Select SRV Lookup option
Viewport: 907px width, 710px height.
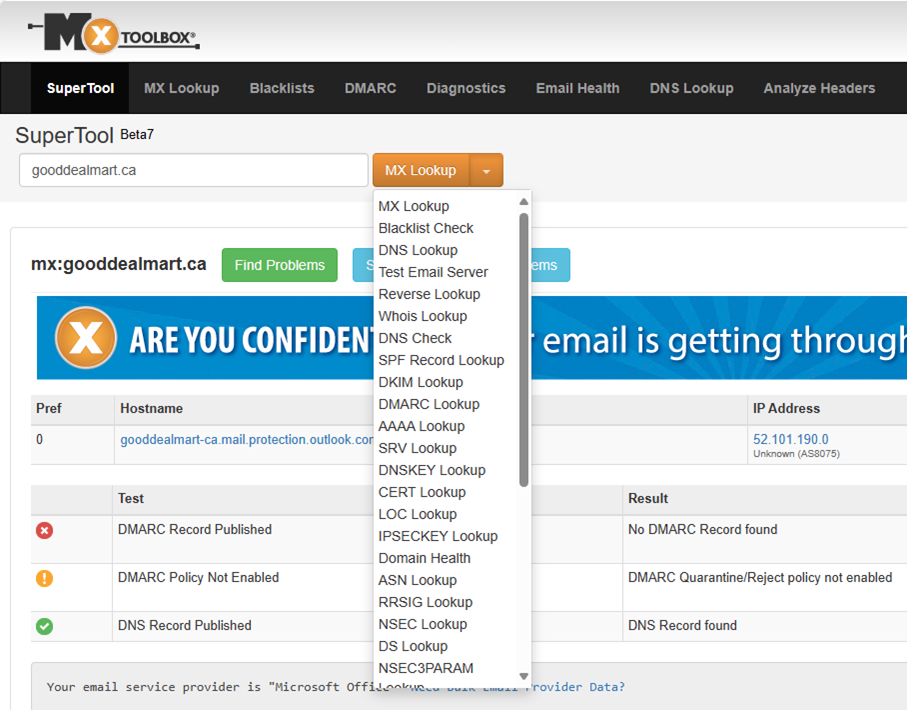417,448
